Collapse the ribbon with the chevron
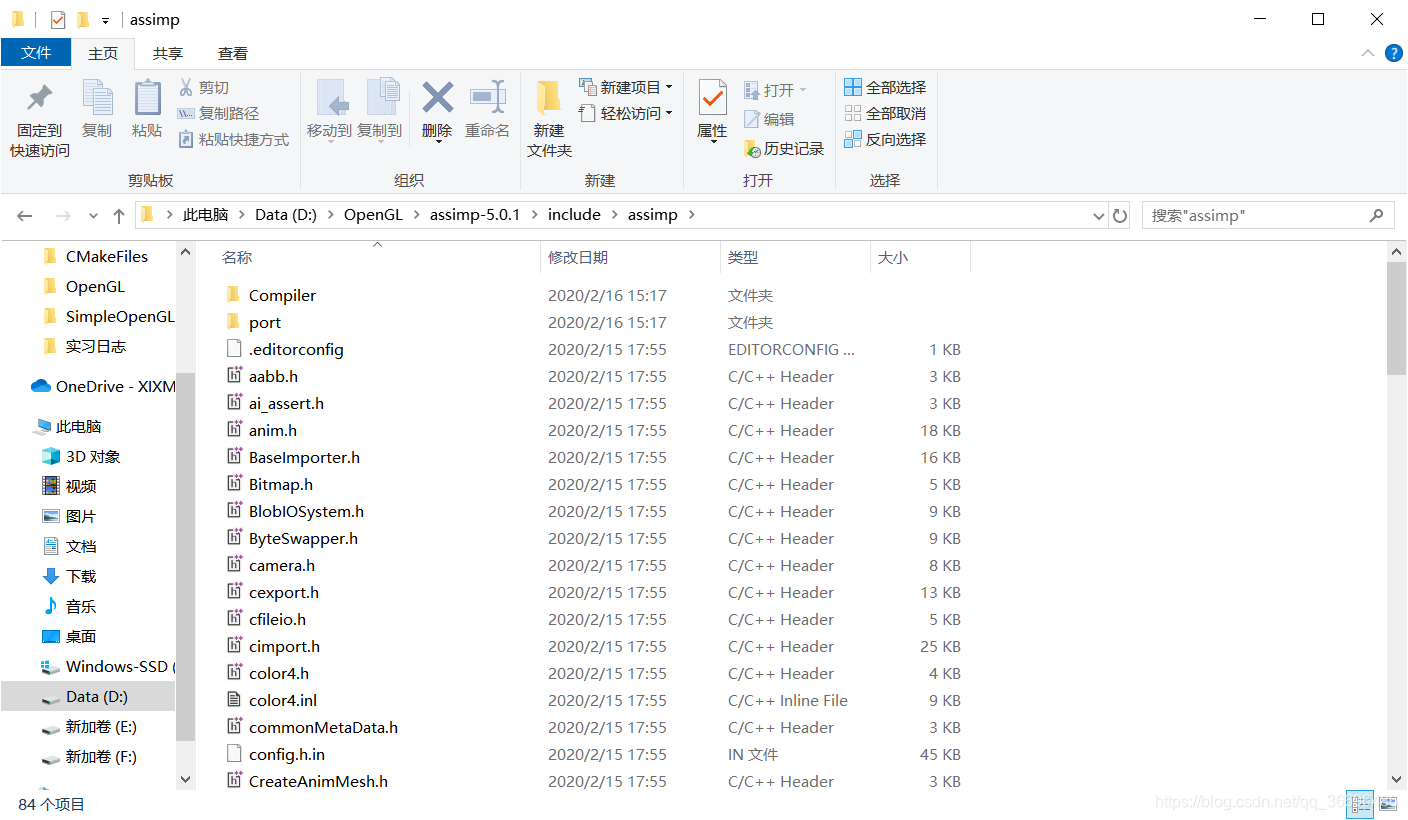Screen dimensions: 1408x820 point(1367,53)
